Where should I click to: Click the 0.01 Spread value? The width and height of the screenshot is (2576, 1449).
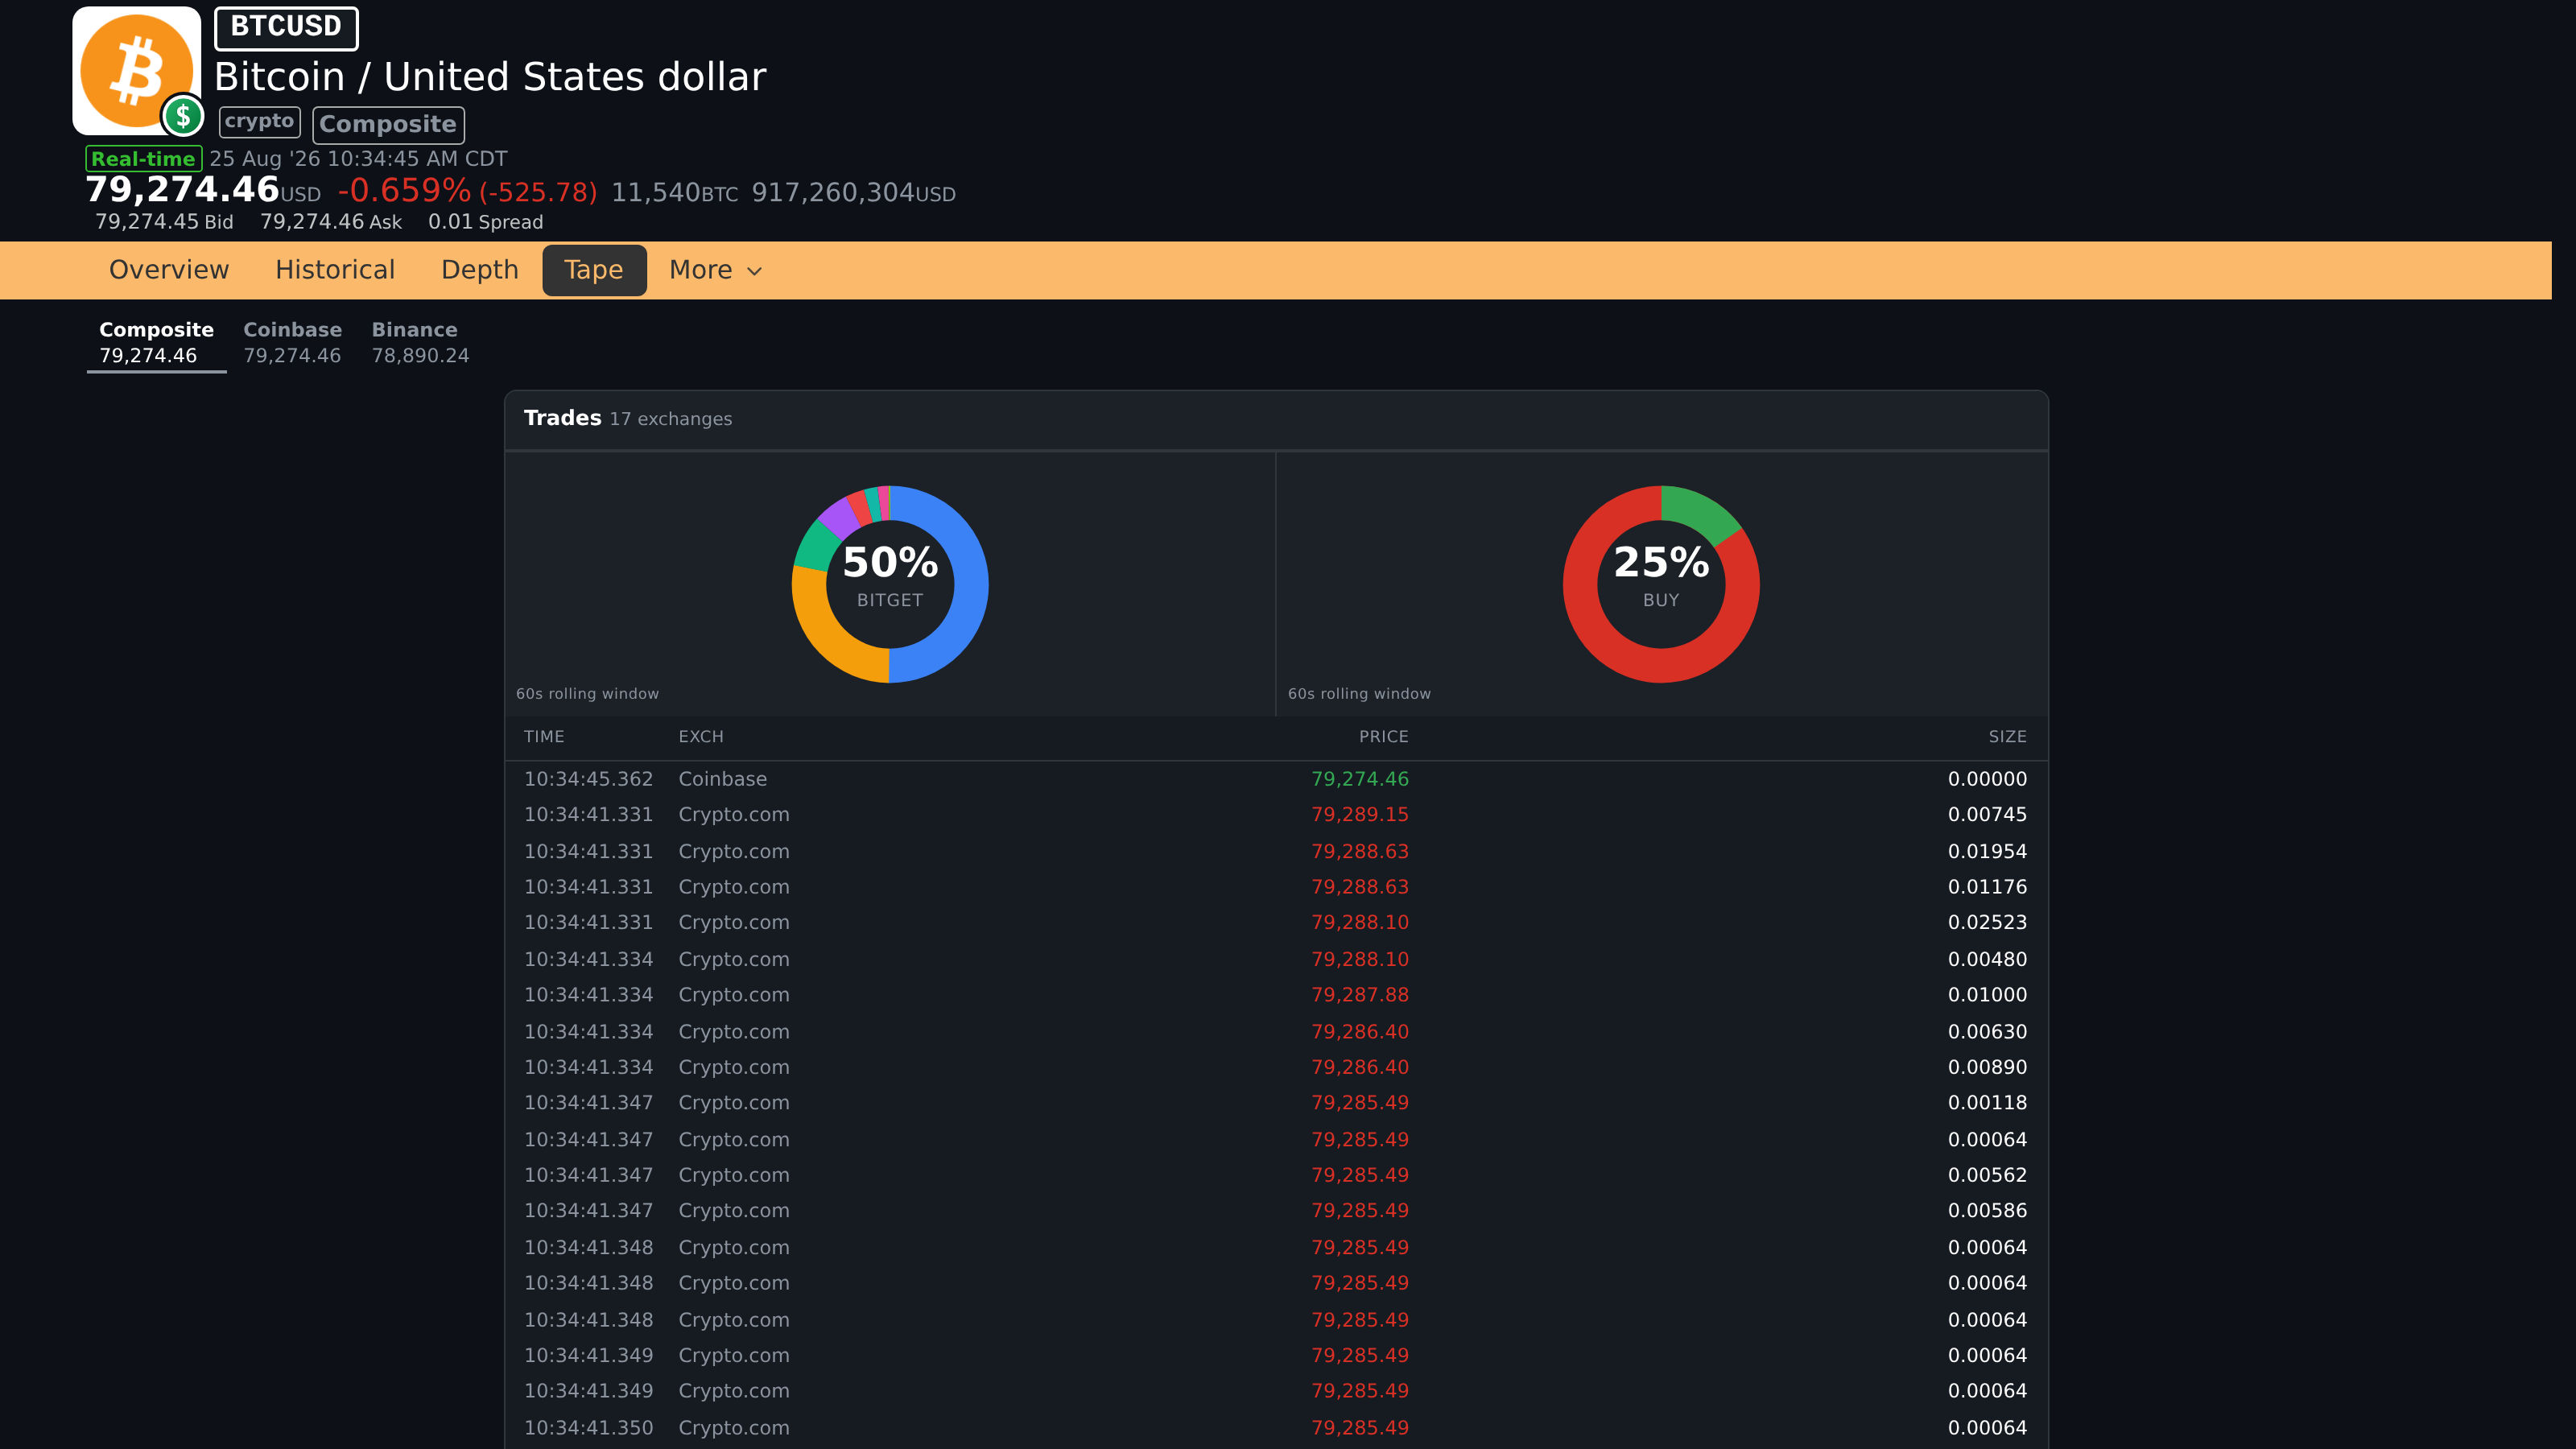486,222
